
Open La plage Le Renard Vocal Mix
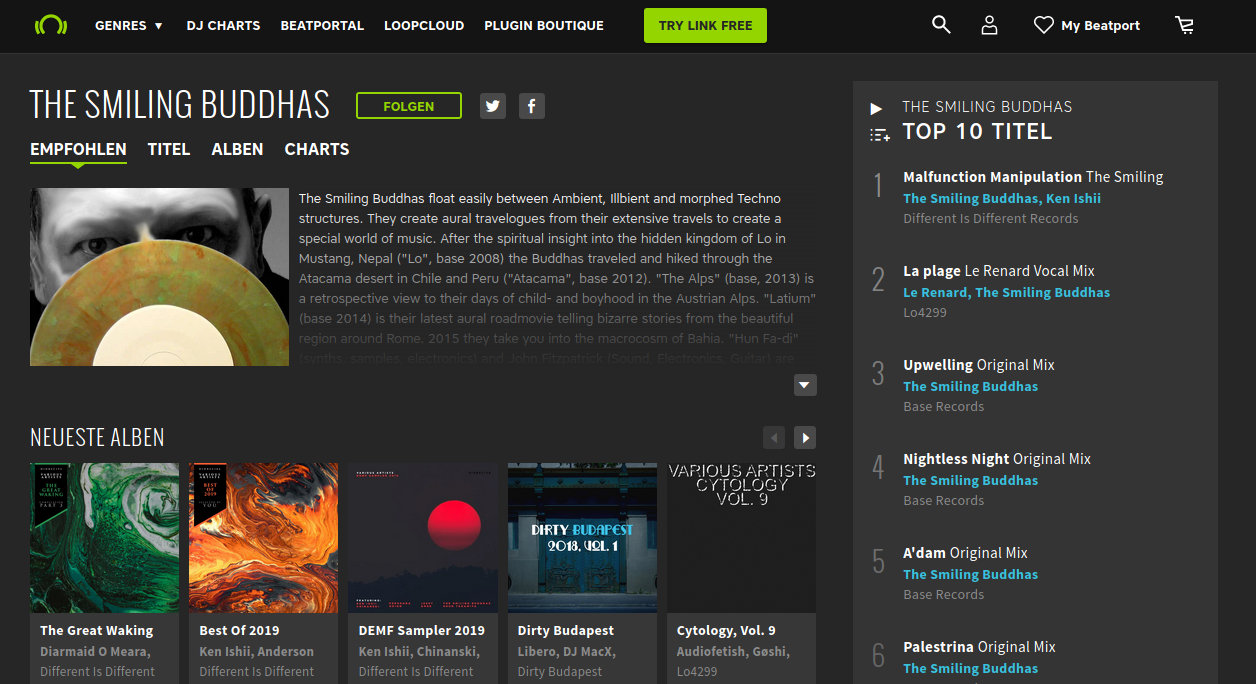pyautogui.click(x=999, y=271)
